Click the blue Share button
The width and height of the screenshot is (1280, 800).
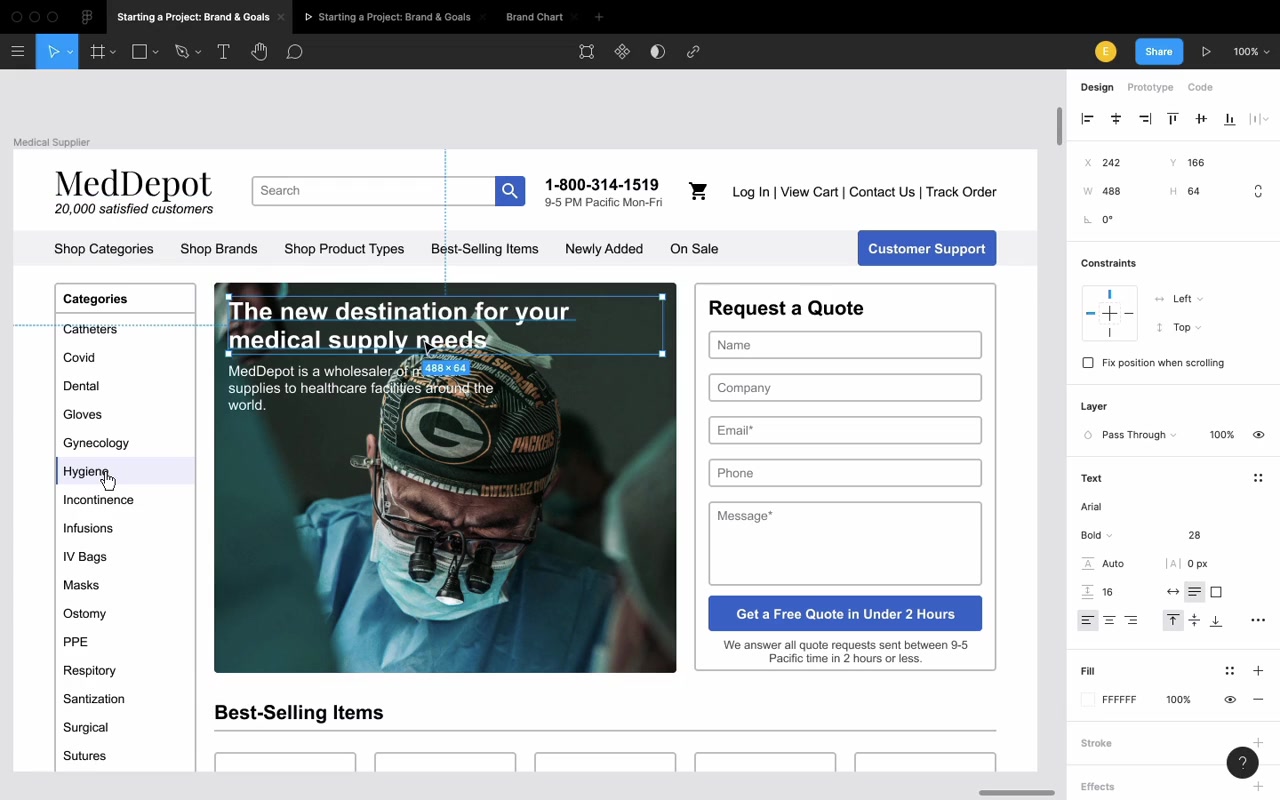coord(1159,52)
